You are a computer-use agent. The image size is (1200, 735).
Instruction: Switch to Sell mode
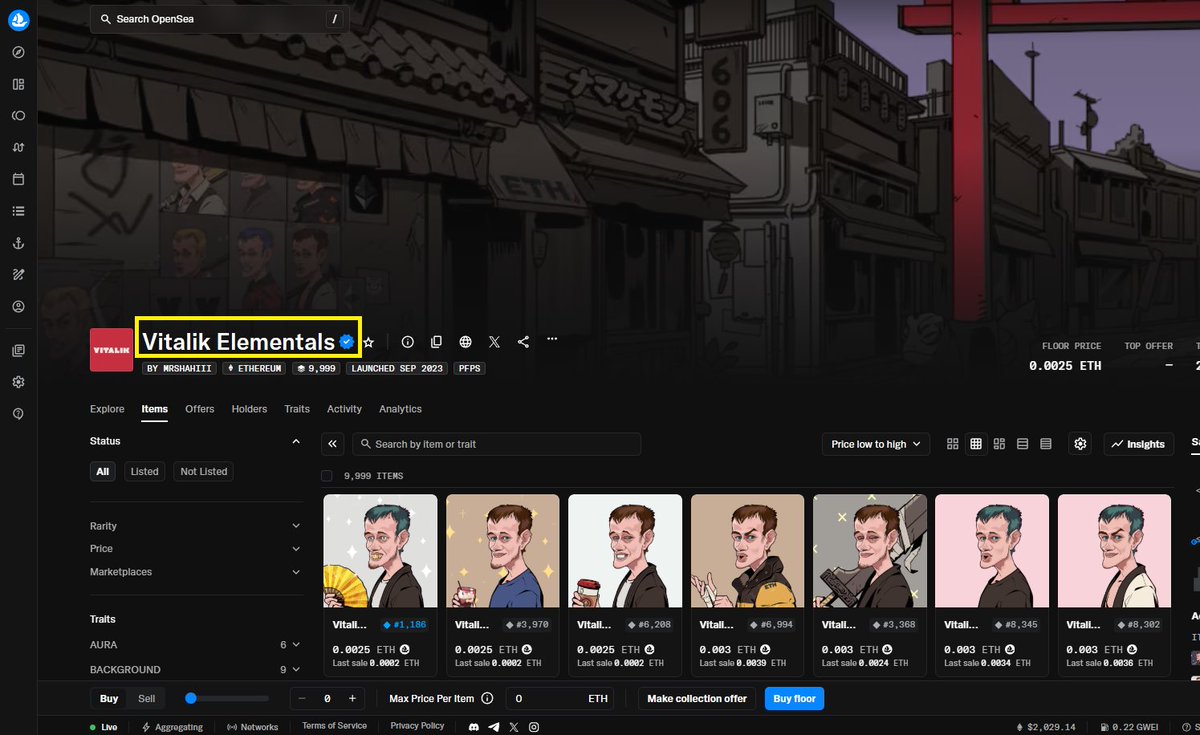[147, 699]
